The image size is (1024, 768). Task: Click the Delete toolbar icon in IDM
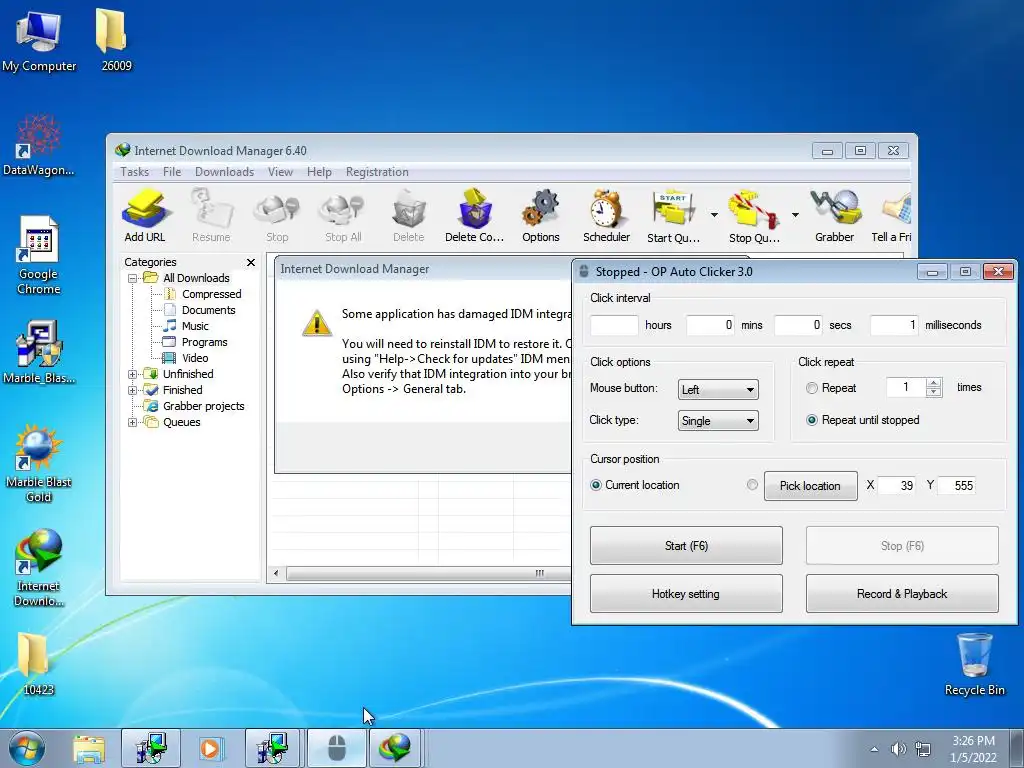409,216
